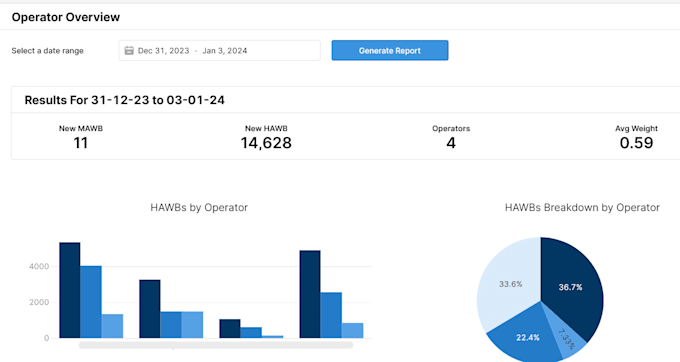Click the Operator Overview heading

coord(66,17)
